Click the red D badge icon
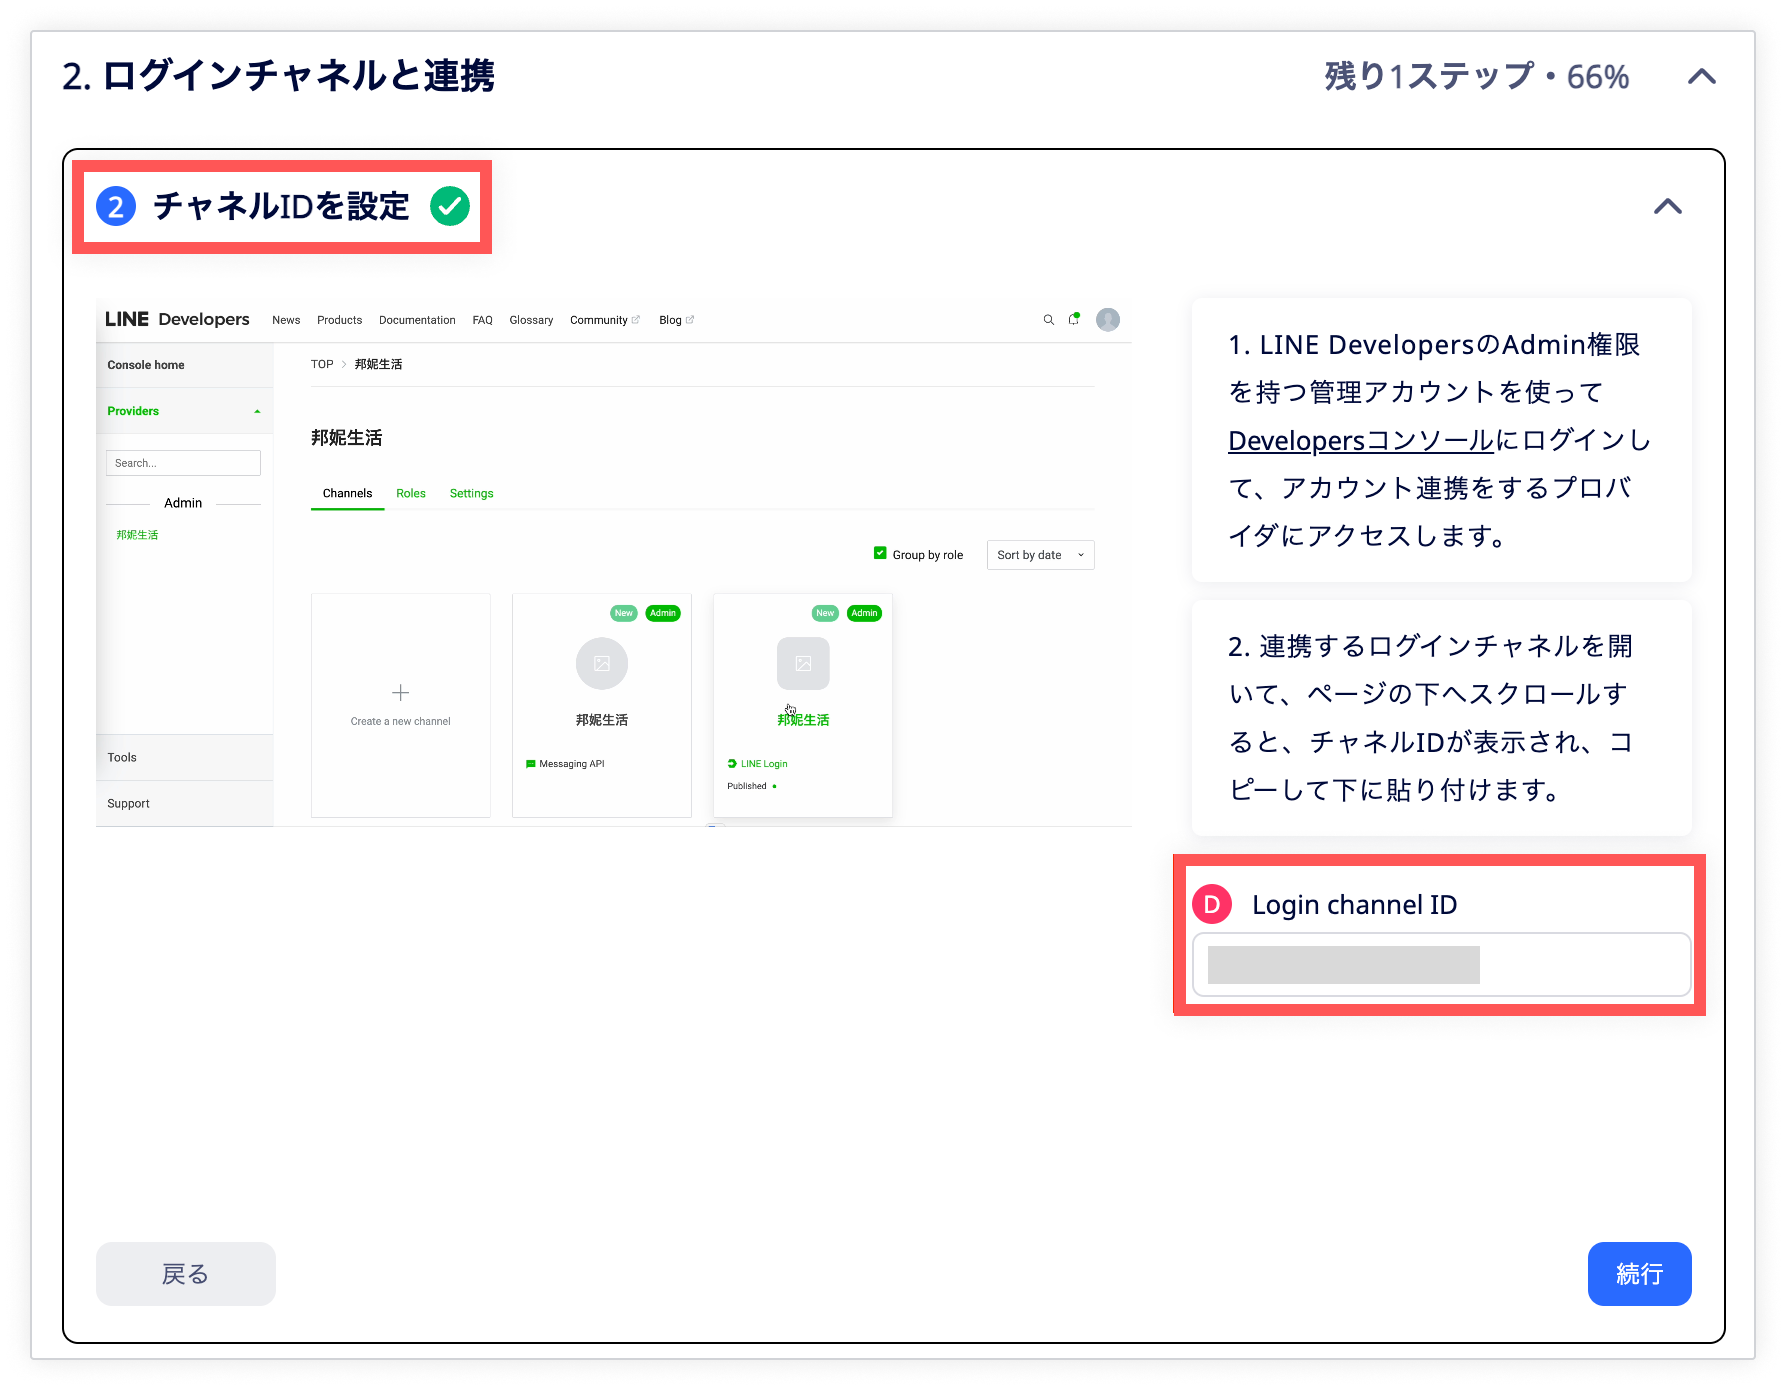The image size is (1786, 1390). [1212, 904]
